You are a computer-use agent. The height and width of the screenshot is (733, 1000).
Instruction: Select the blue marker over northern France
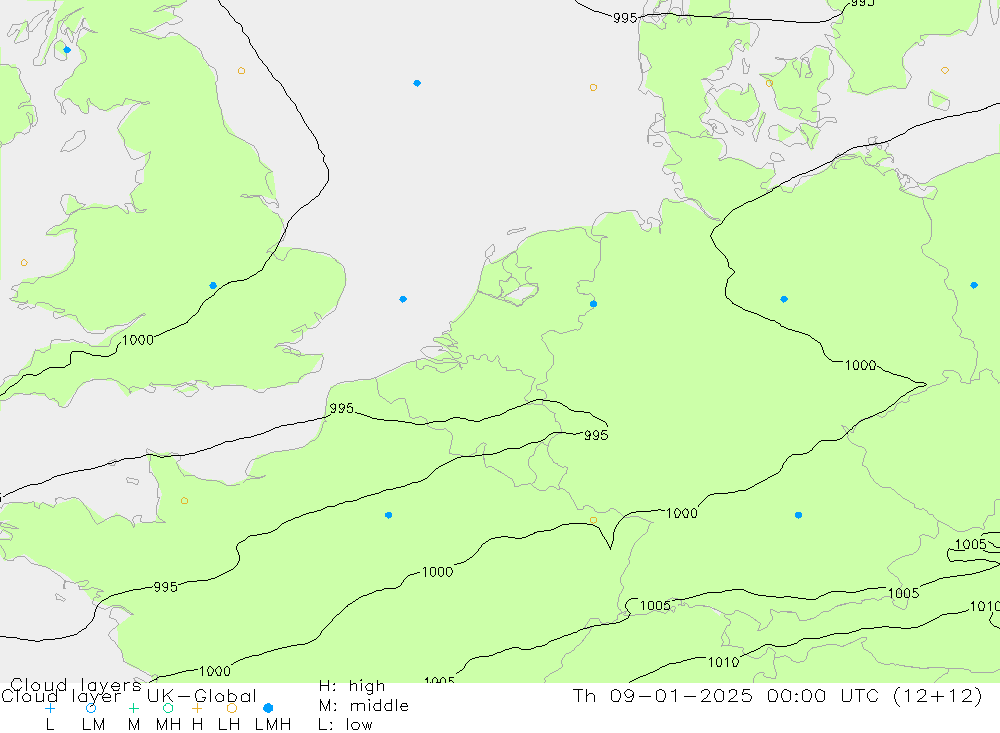388,515
